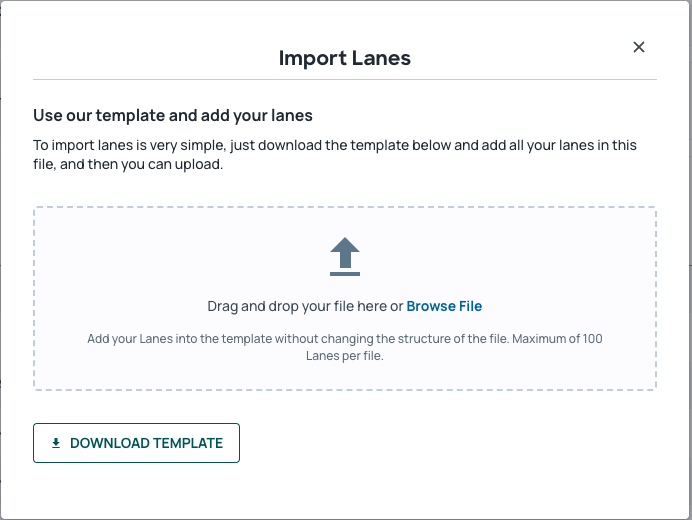Screen dimensions: 692x520
Task: Select the Import Lanes dialog title
Action: click(x=345, y=58)
